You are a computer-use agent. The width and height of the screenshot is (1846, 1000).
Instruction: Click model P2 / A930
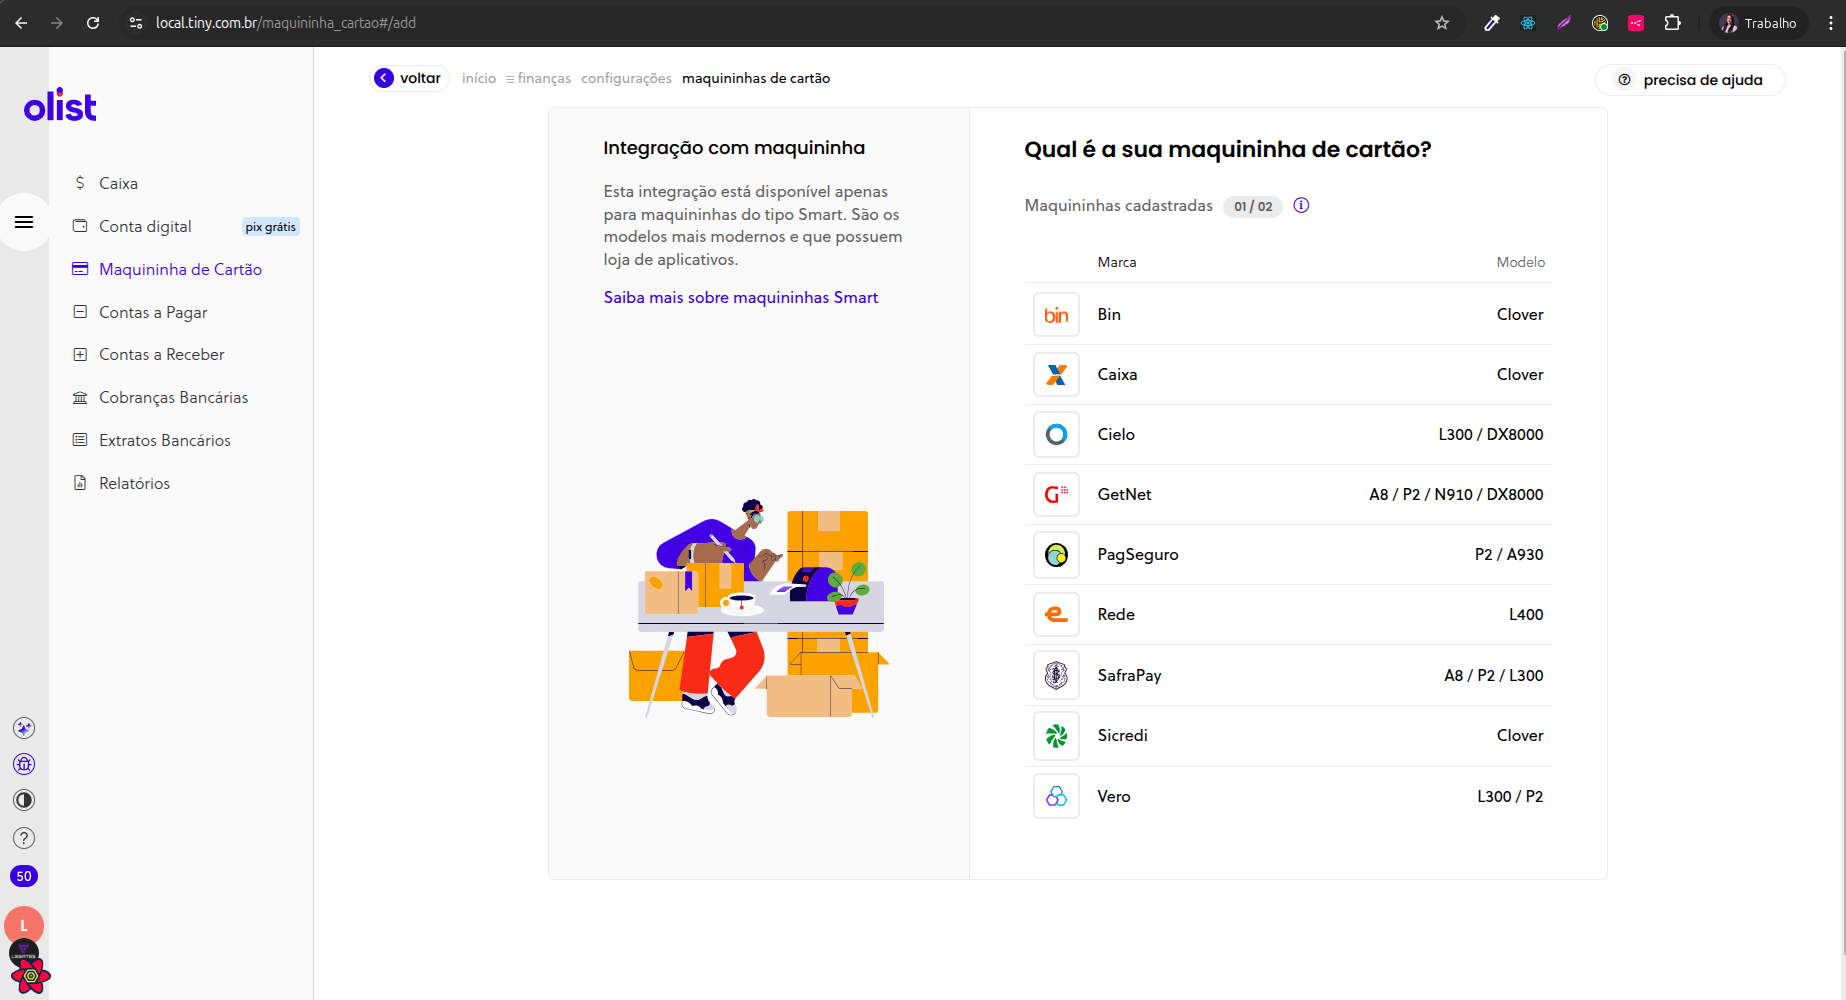click(x=1509, y=554)
